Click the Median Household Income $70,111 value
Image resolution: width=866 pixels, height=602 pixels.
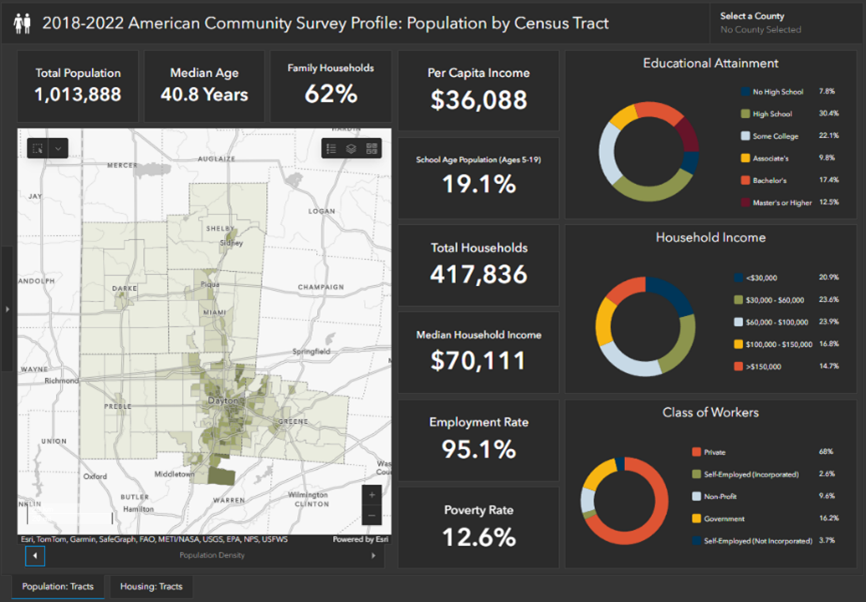[479, 361]
